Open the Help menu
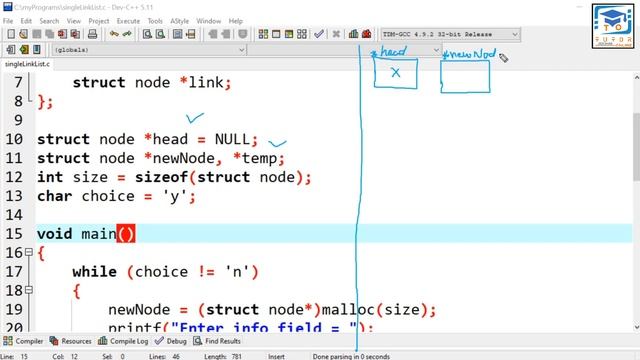Viewport: 640px width, 360px height. pyautogui.click(x=236, y=21)
